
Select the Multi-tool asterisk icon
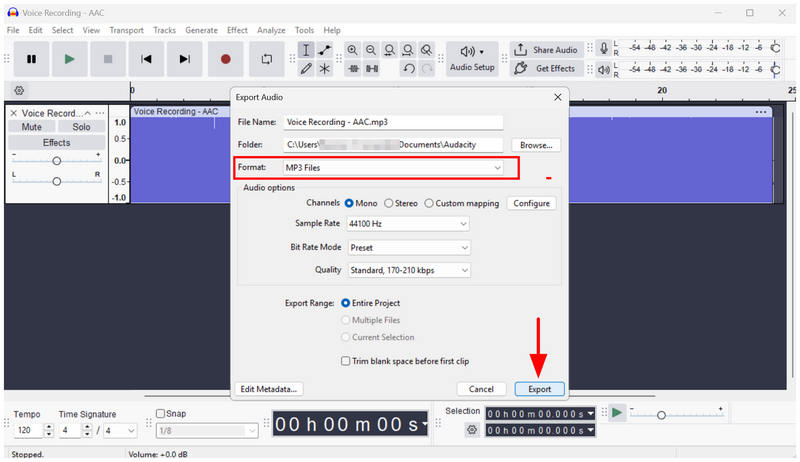(324, 68)
